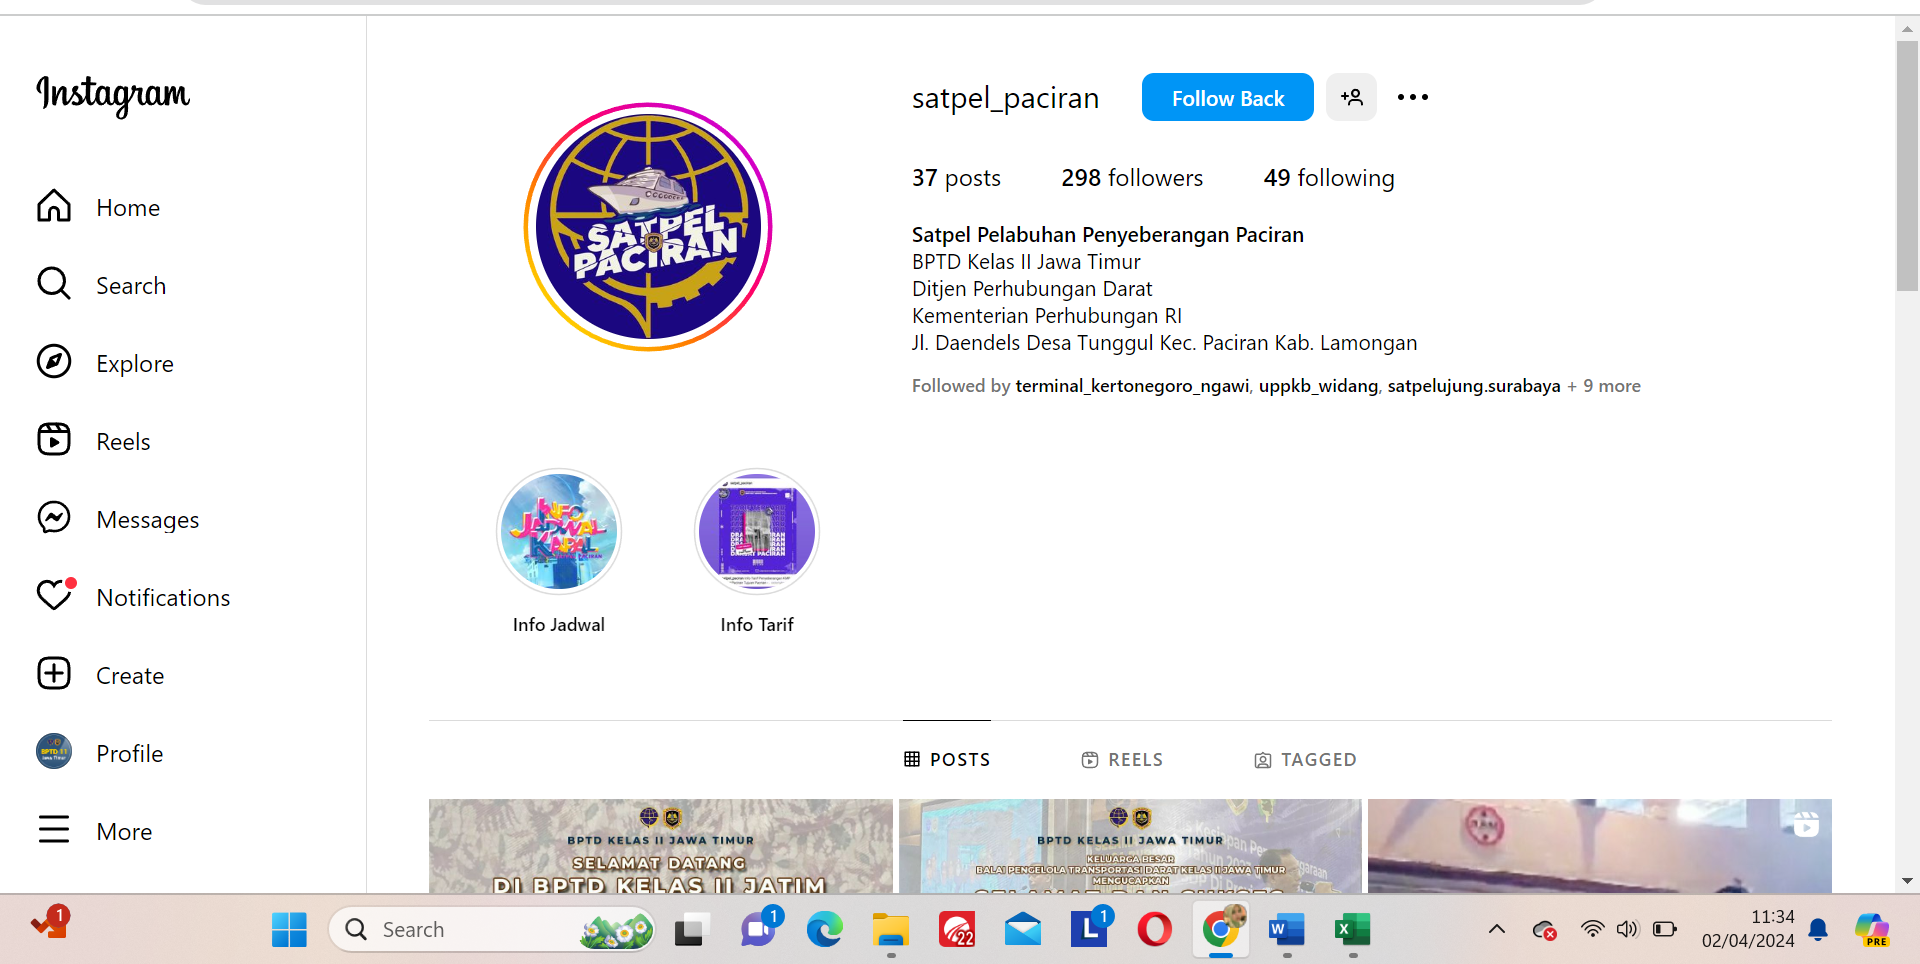The height and width of the screenshot is (964, 1920).
Task: Click the page vertical scrollbar thumb
Action: [1906, 165]
